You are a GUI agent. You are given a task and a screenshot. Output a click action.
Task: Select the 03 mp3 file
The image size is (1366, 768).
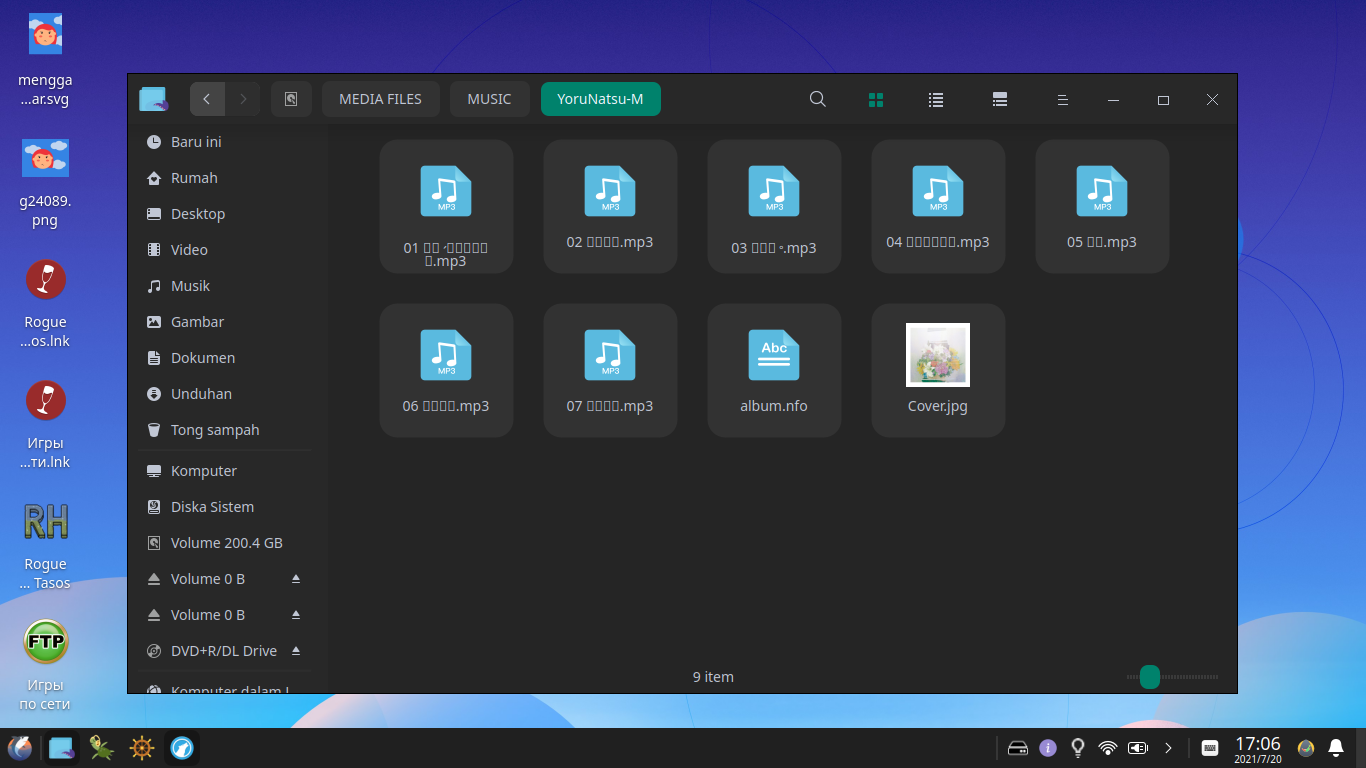coord(774,207)
